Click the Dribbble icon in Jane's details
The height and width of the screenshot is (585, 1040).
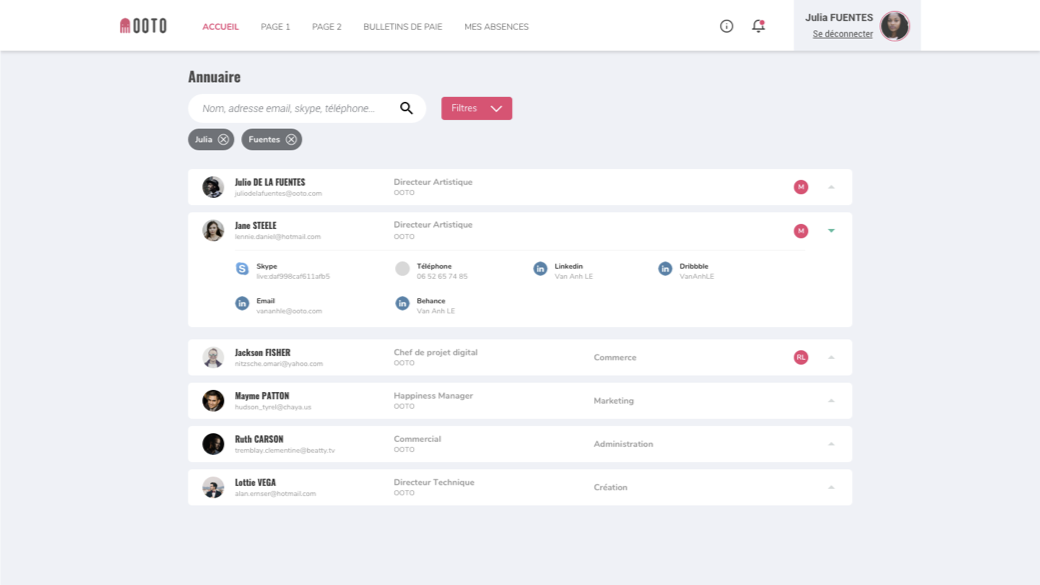pos(665,269)
